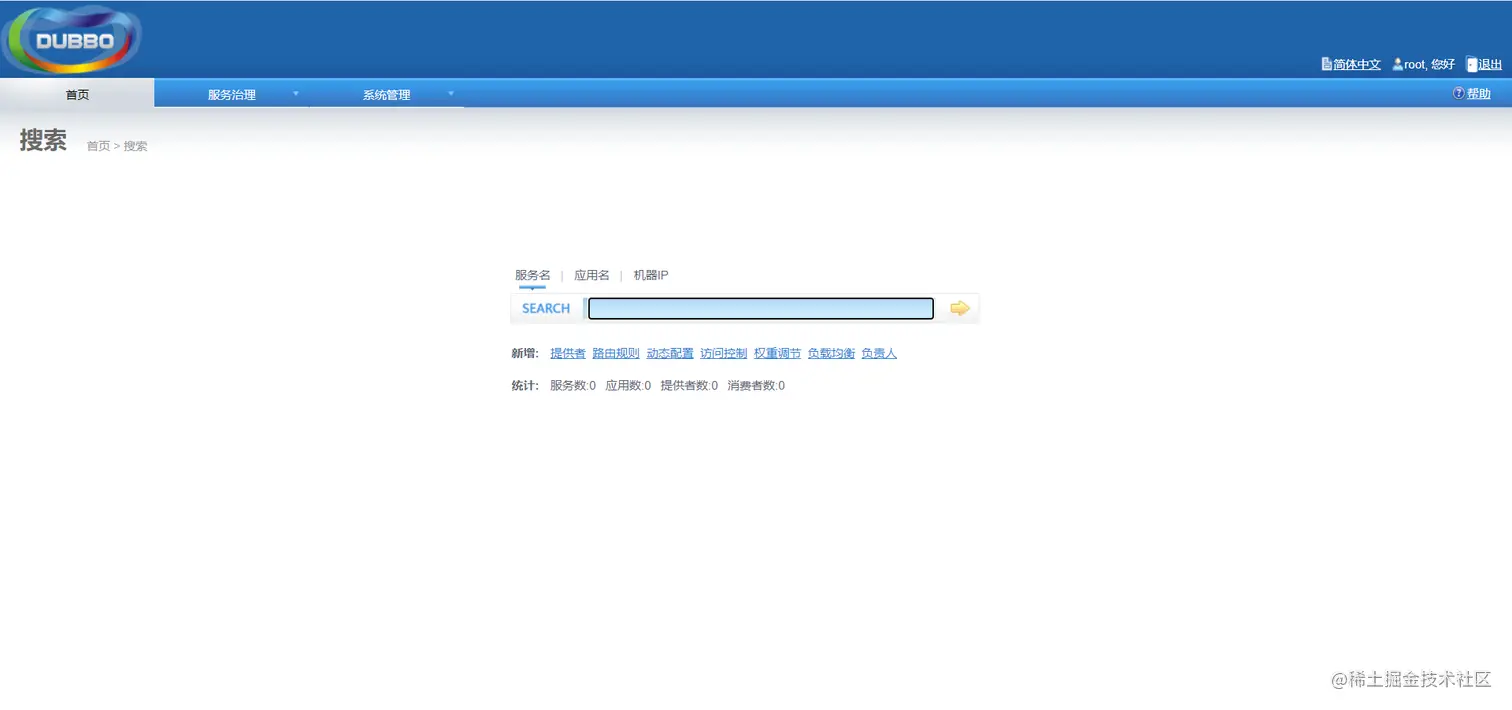The image size is (1512, 710).
Task: Click the language document icon
Action: (x=1327, y=64)
